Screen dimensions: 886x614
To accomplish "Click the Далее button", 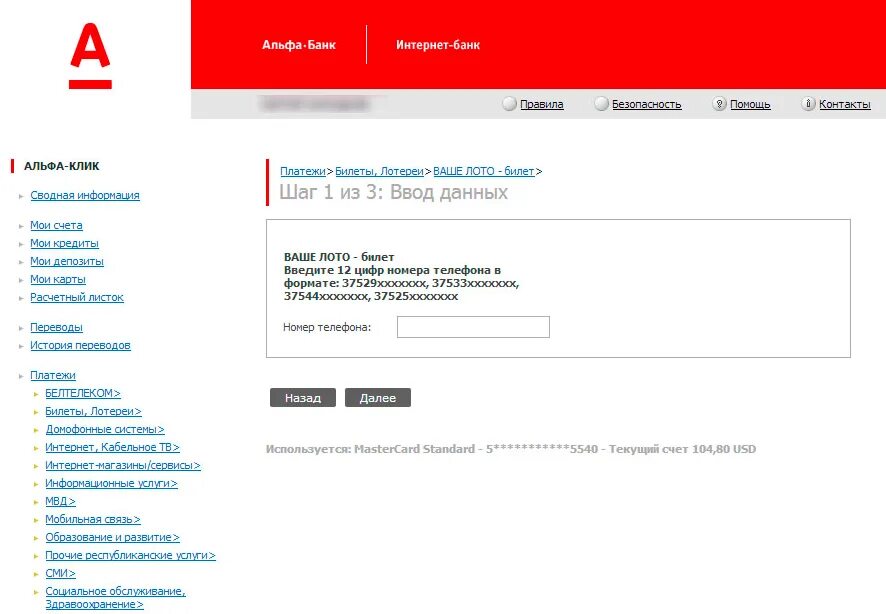I will tap(377, 398).
